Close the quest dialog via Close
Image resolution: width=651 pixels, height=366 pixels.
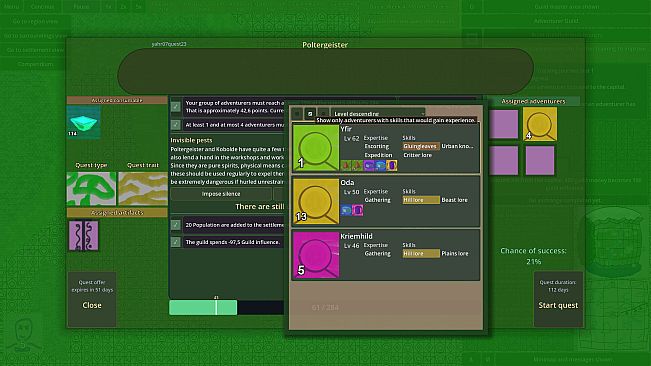pos(92,305)
